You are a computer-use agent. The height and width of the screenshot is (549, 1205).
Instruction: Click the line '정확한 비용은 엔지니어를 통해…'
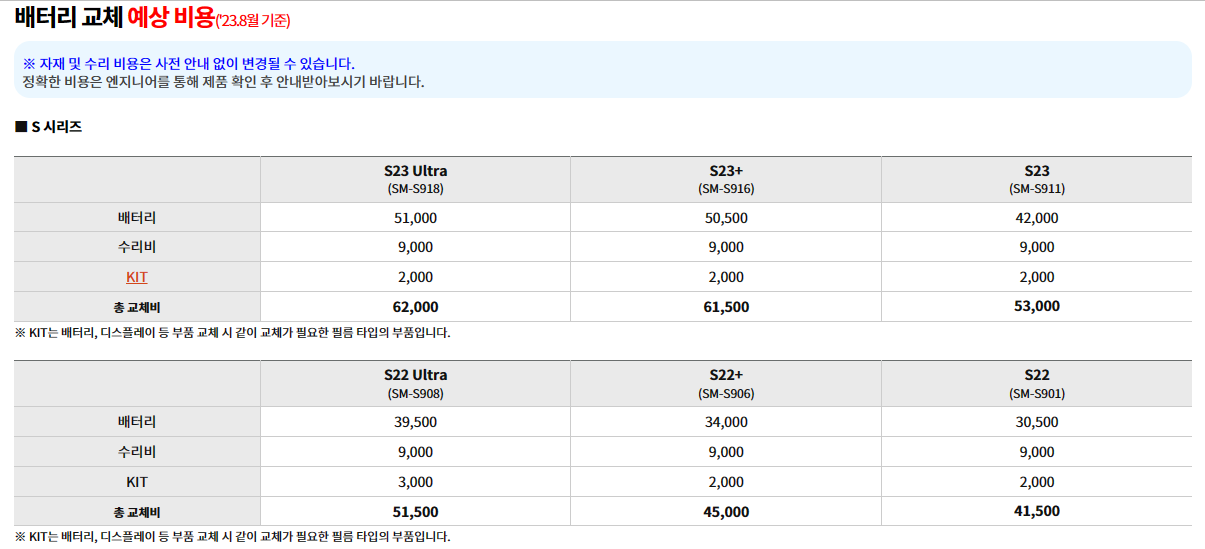[223, 82]
